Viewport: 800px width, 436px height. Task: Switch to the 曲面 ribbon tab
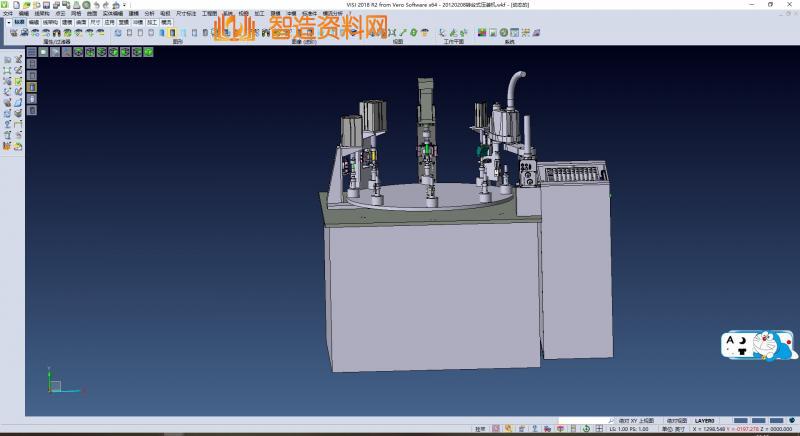(81, 21)
